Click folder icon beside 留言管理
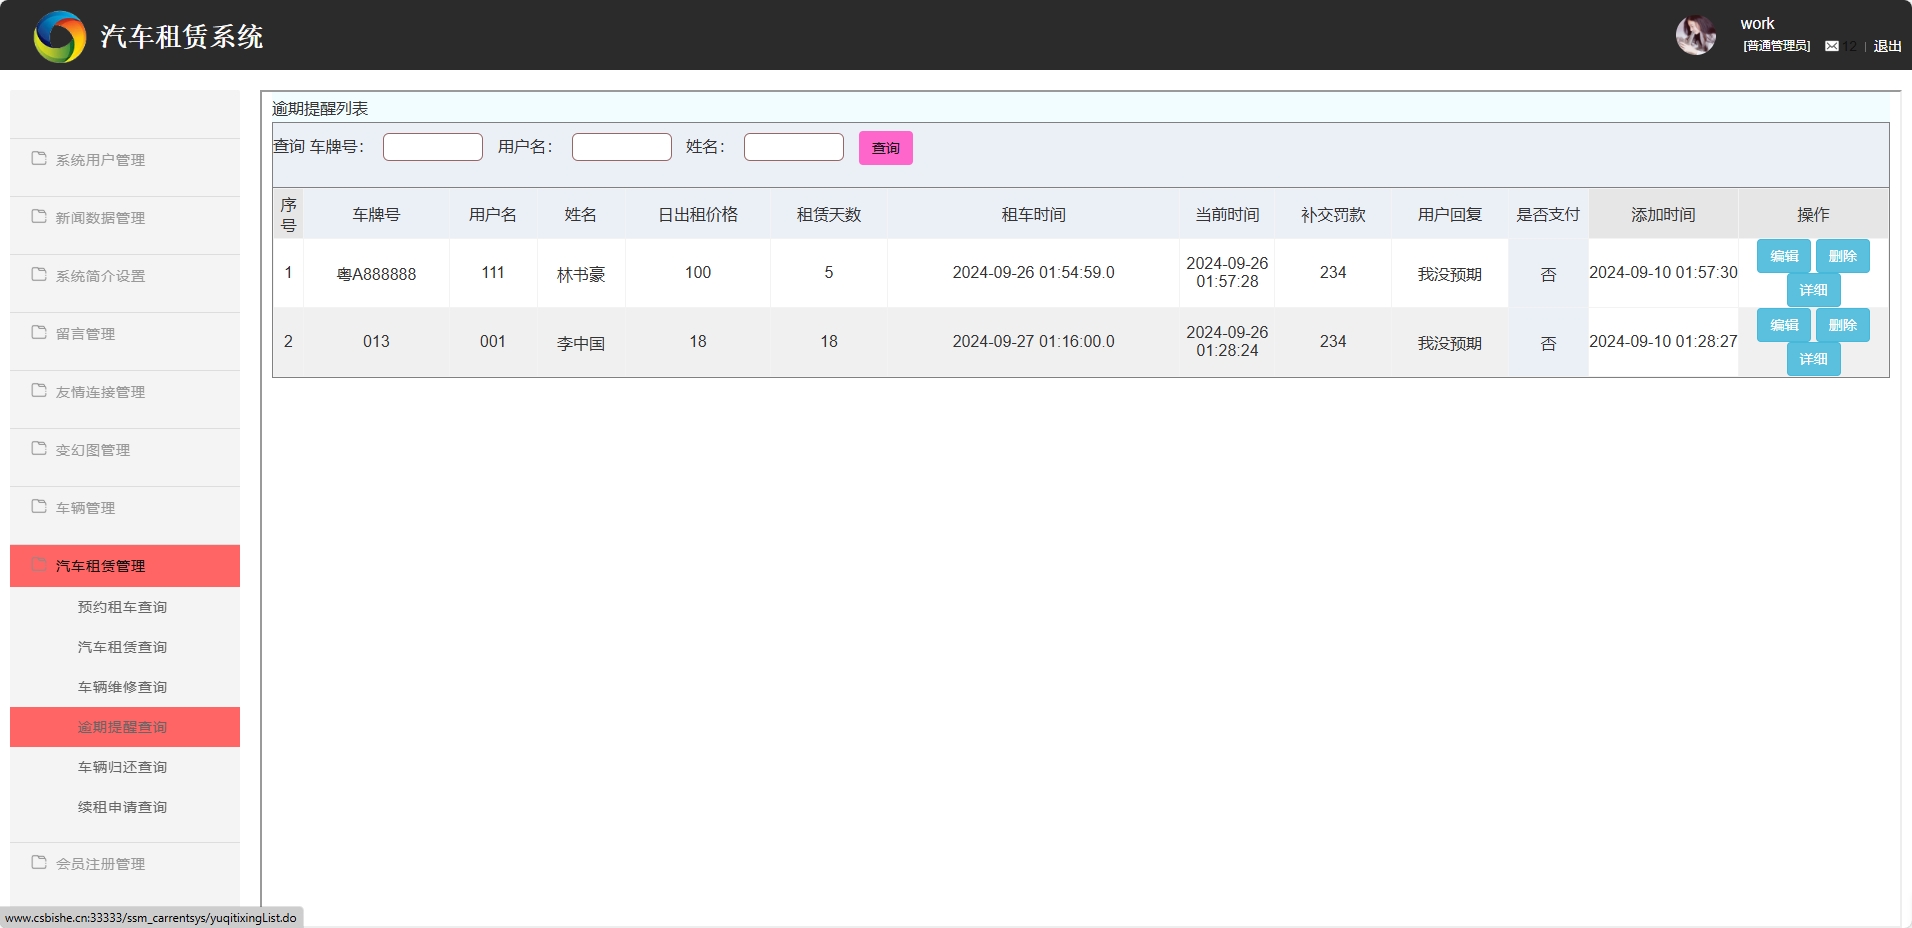This screenshot has width=1912, height=928. (39, 333)
